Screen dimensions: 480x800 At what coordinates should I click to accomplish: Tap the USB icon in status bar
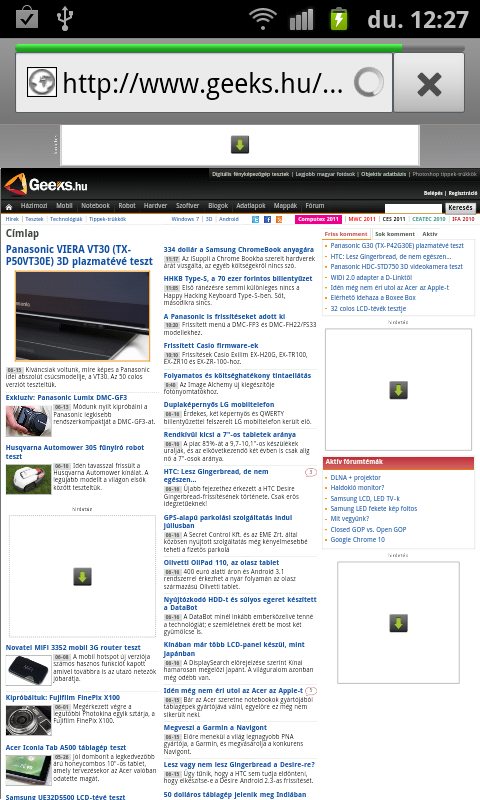pyautogui.click(x=65, y=18)
